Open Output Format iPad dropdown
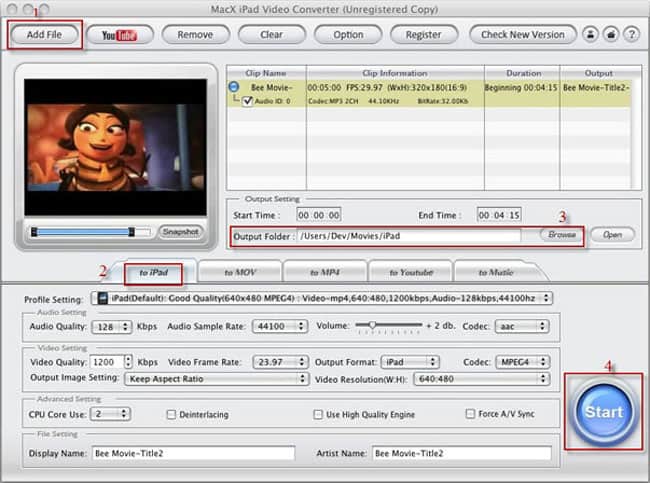The width and height of the screenshot is (650, 483). click(410, 362)
